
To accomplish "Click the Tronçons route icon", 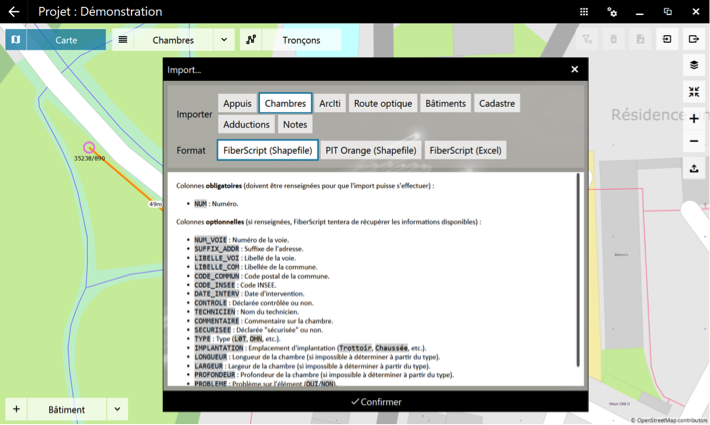I will point(251,40).
